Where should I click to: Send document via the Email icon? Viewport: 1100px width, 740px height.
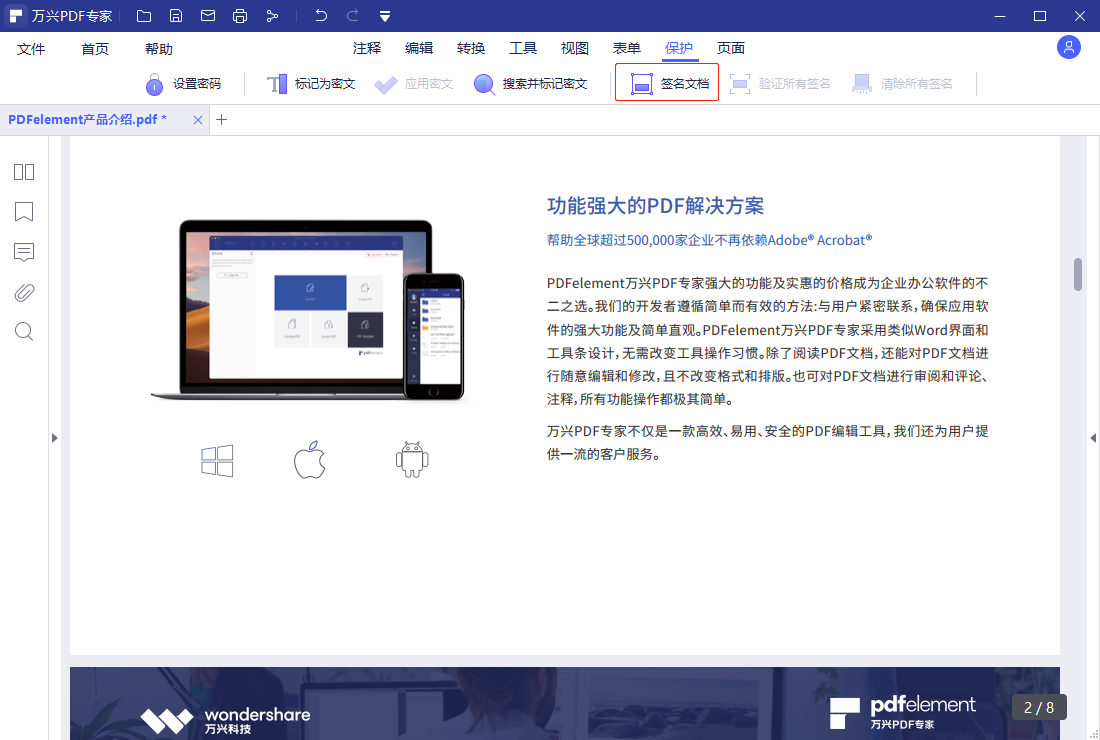(208, 15)
